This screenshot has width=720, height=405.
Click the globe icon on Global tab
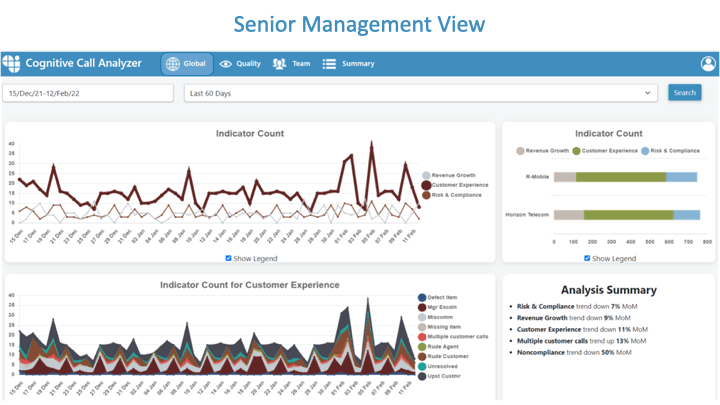pyautogui.click(x=172, y=64)
